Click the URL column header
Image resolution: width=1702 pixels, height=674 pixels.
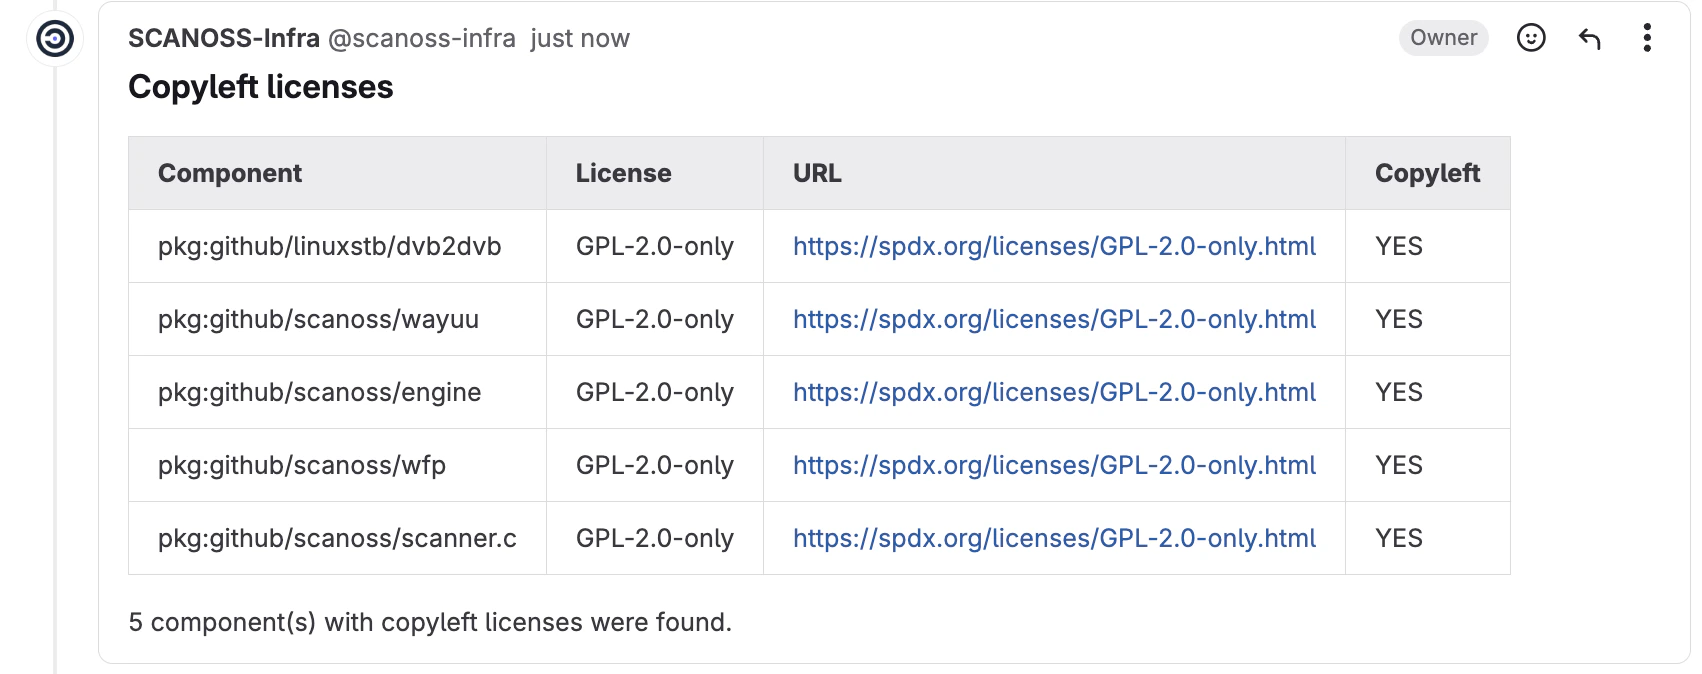[1054, 173]
